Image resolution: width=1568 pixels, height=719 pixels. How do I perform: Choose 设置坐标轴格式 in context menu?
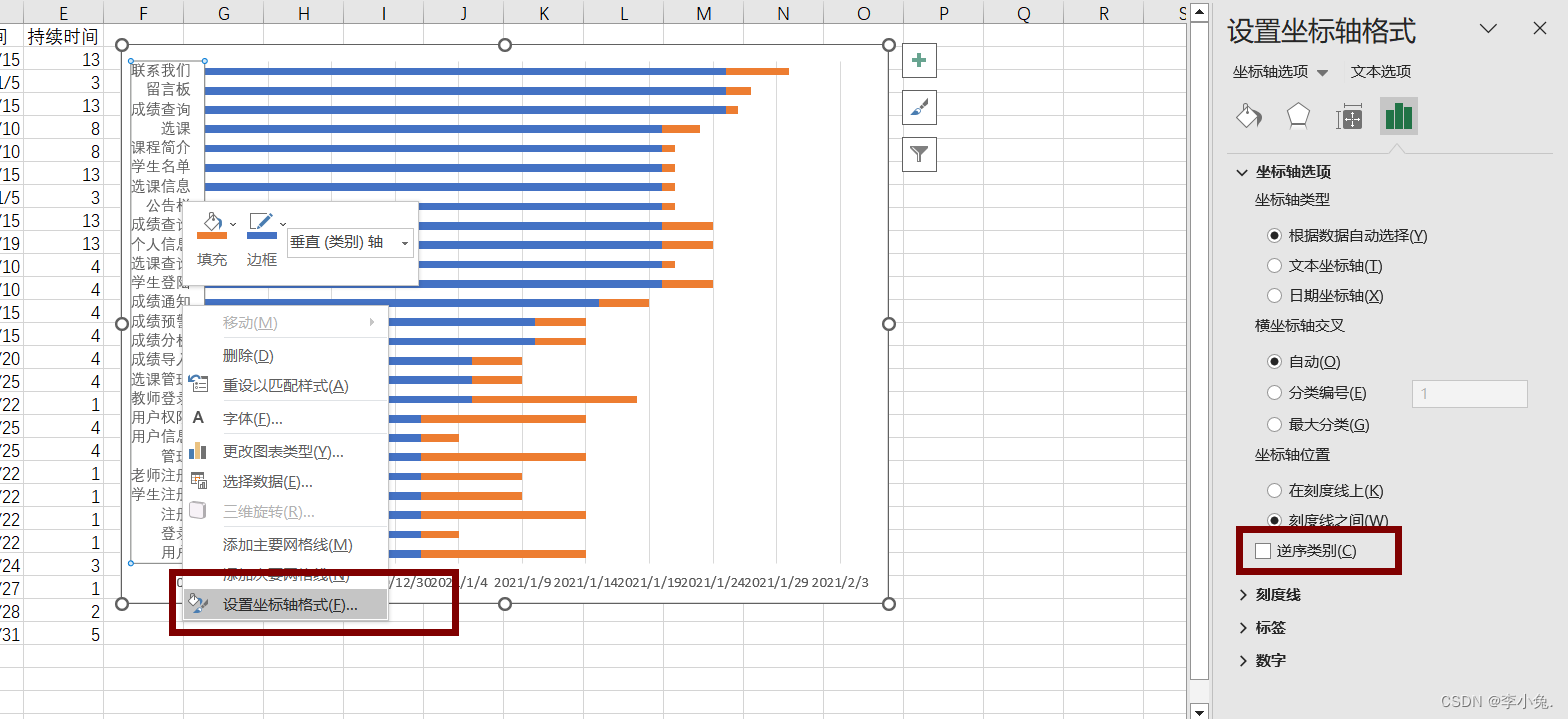pos(286,605)
